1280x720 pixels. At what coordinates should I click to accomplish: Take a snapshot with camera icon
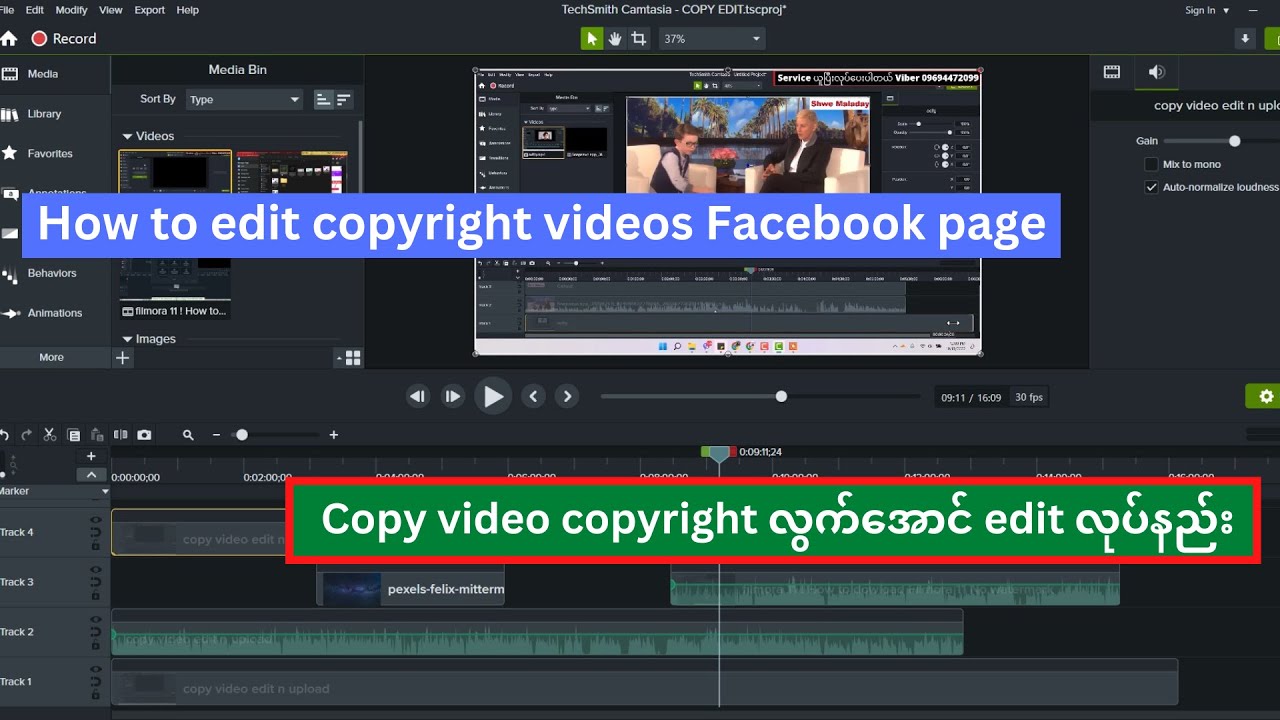144,435
